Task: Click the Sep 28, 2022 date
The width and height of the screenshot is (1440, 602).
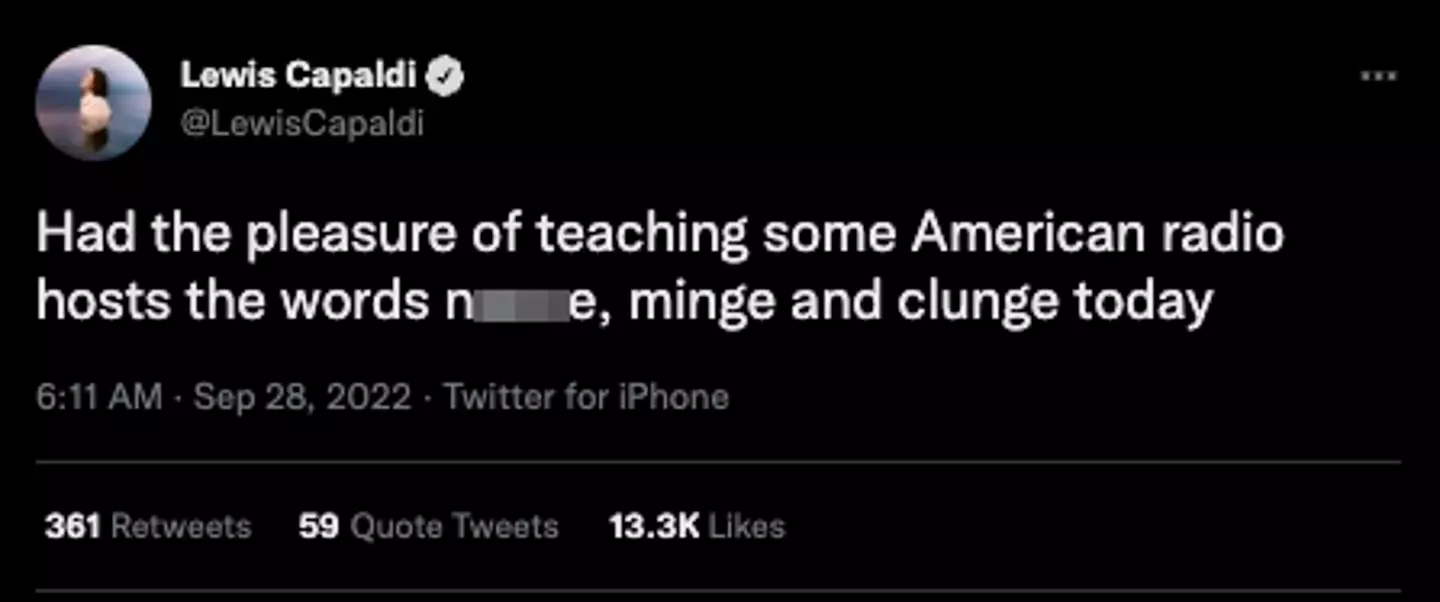Action: coord(302,397)
